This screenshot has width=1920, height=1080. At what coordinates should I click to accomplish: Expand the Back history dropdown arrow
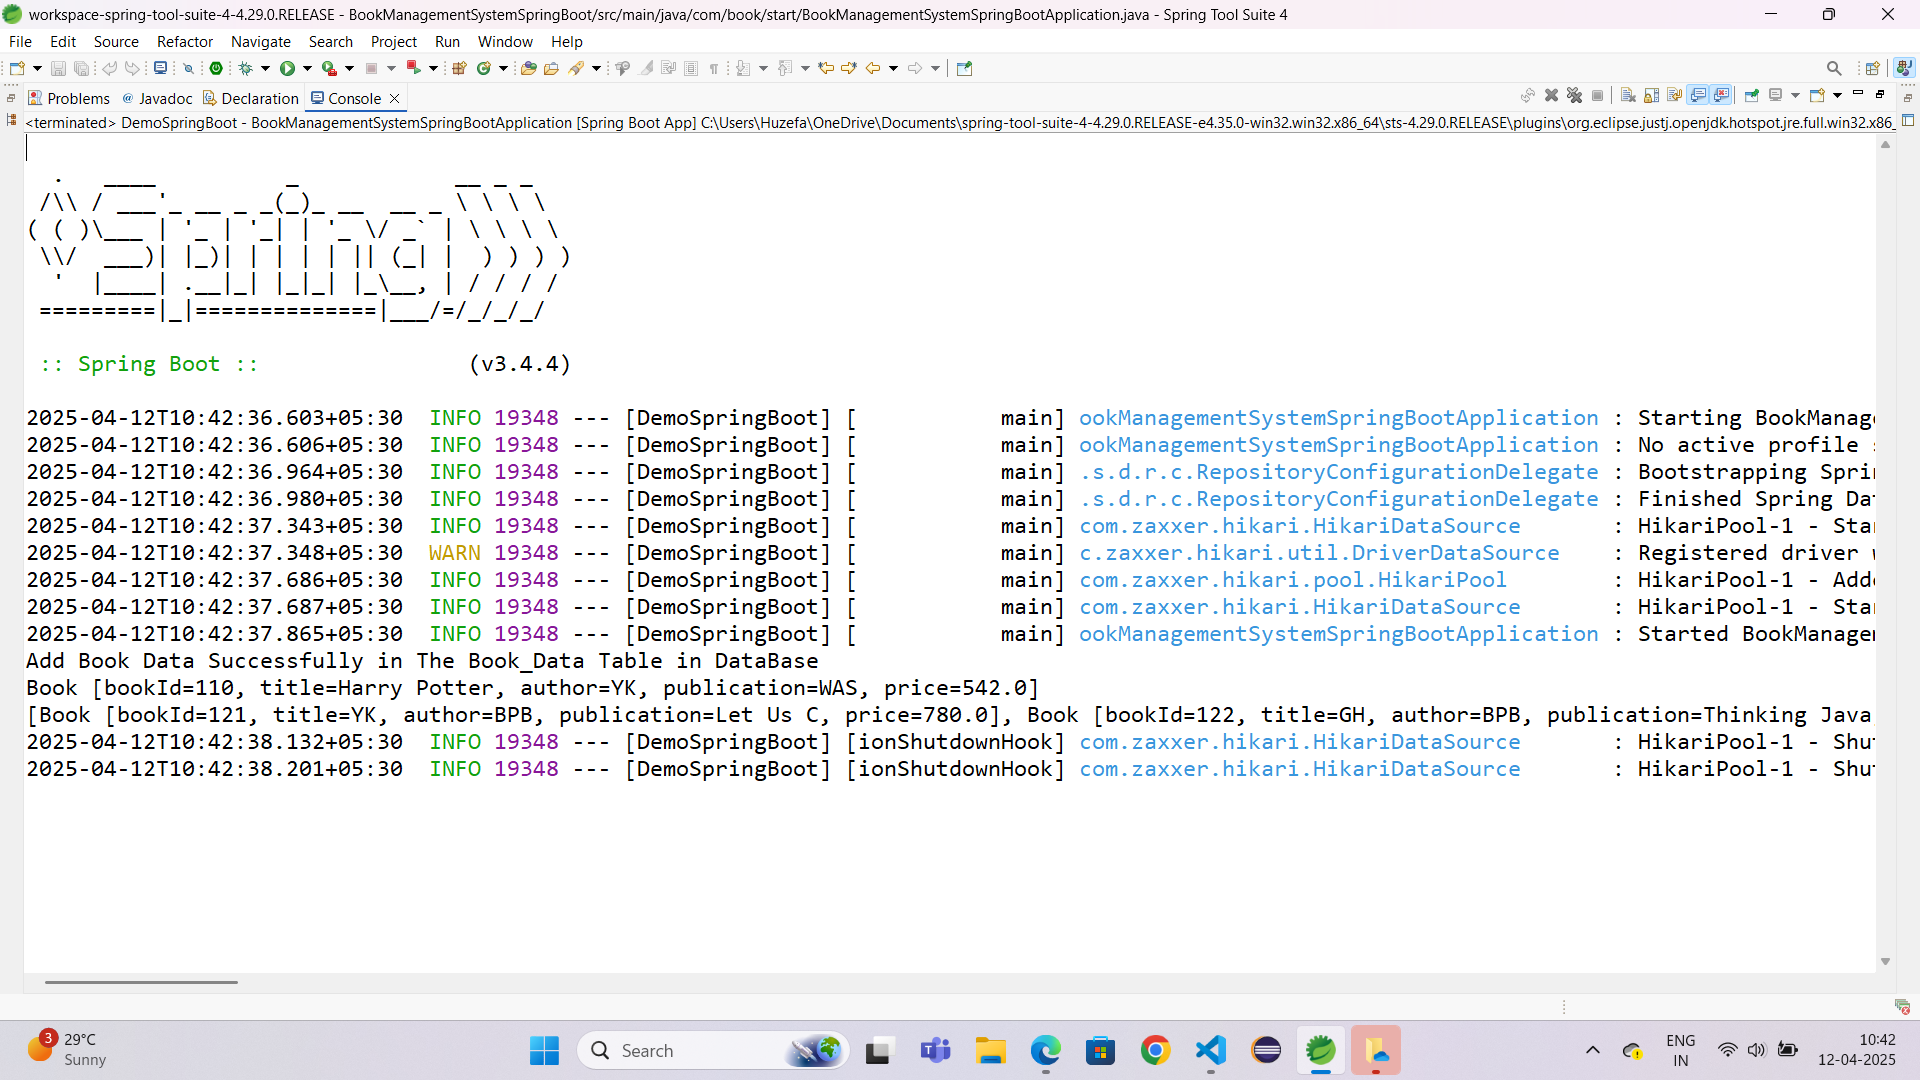pos(893,68)
